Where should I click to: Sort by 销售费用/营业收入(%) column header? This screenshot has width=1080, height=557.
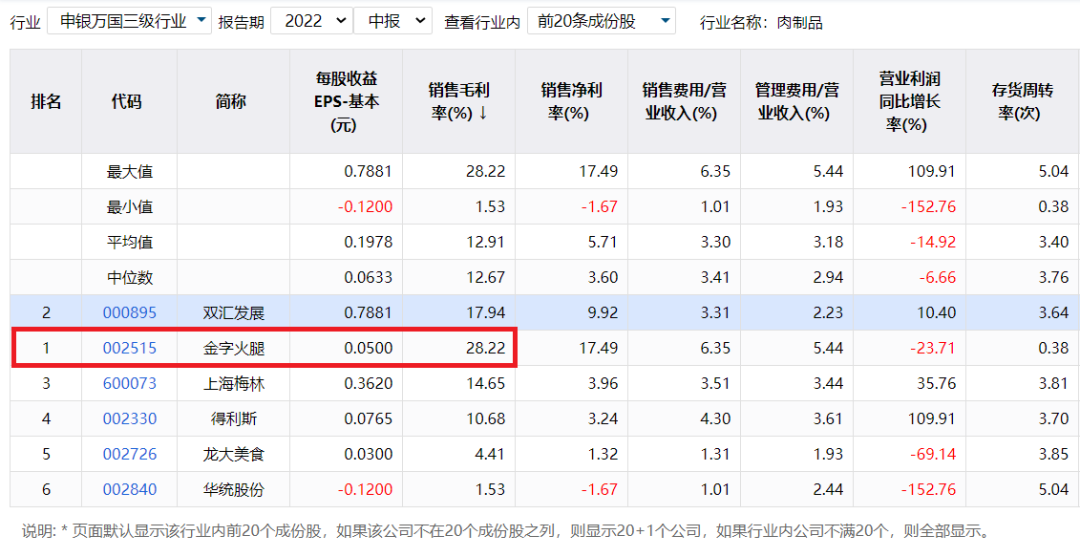[x=683, y=101]
